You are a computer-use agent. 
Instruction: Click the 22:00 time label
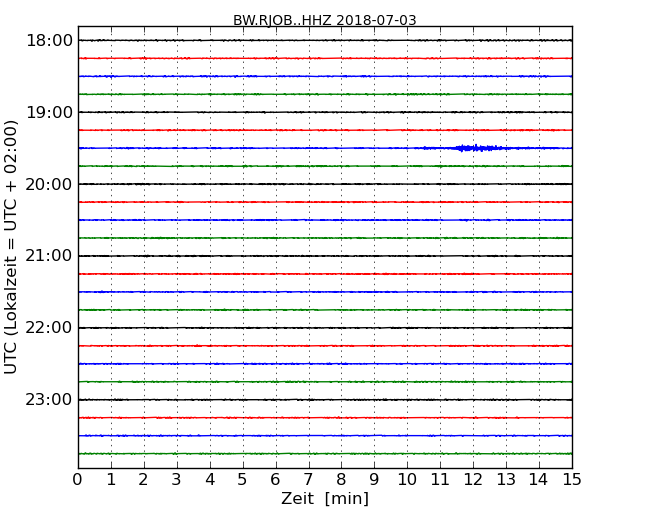point(49,328)
